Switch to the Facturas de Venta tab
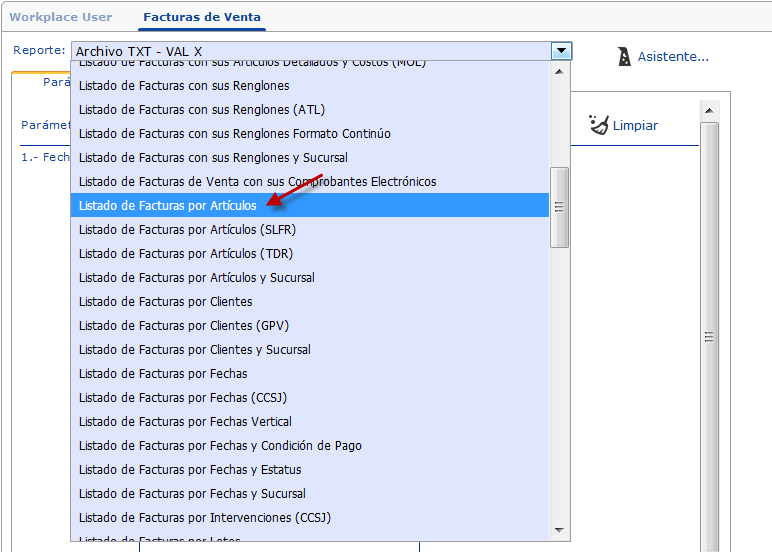The width and height of the screenshot is (772, 552). pos(202,17)
